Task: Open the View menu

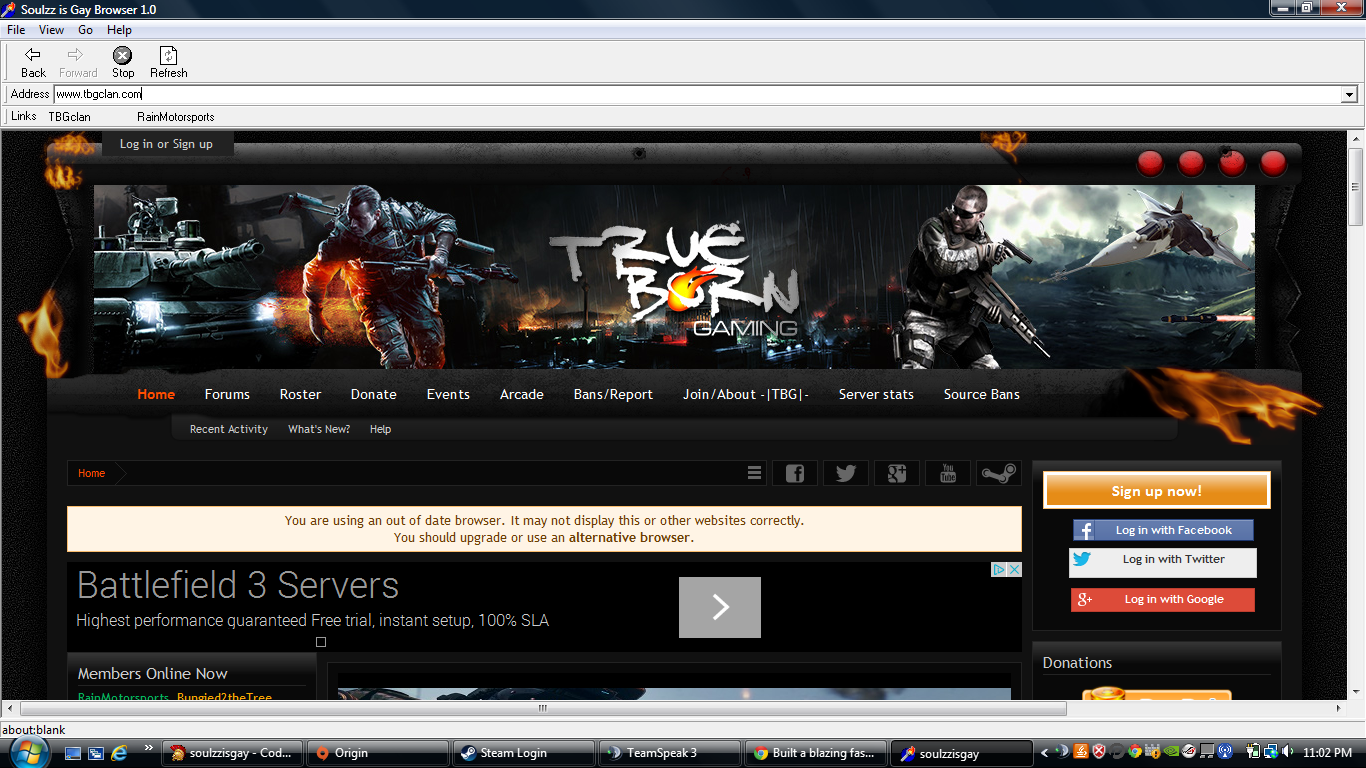Action: pos(51,30)
